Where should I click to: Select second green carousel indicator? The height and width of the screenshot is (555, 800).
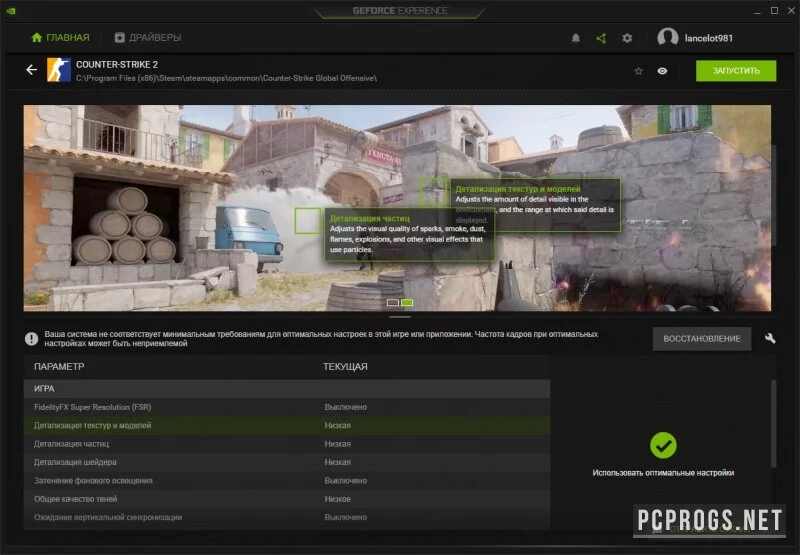(407, 302)
